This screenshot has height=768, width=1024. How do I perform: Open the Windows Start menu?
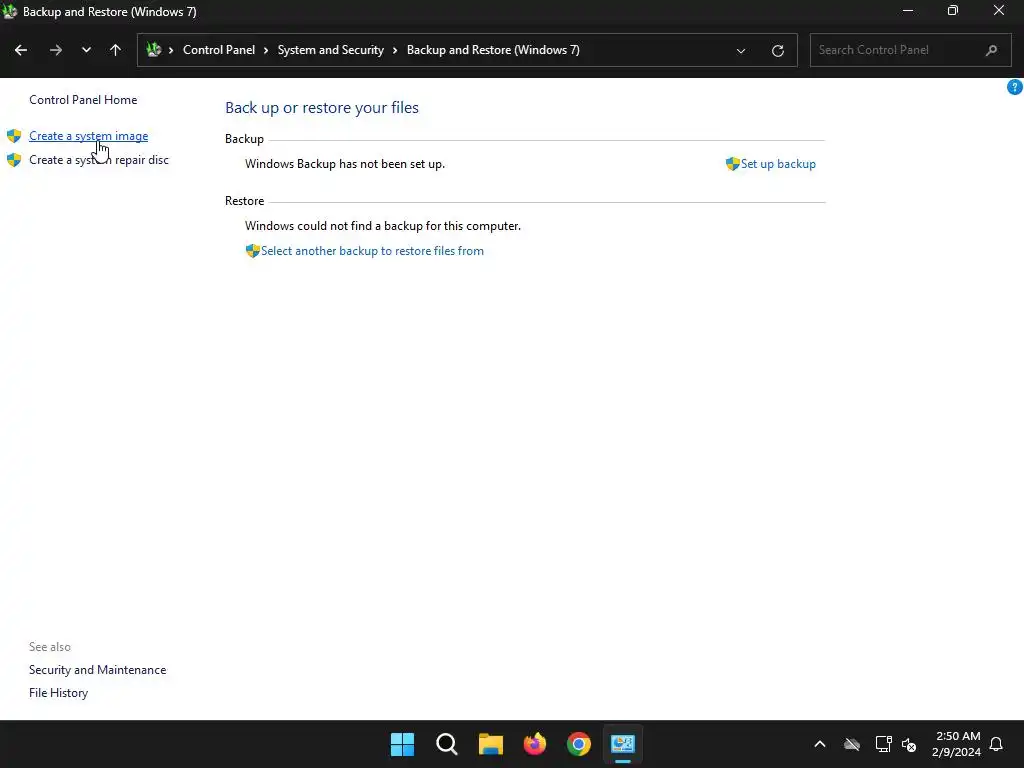pyautogui.click(x=402, y=744)
